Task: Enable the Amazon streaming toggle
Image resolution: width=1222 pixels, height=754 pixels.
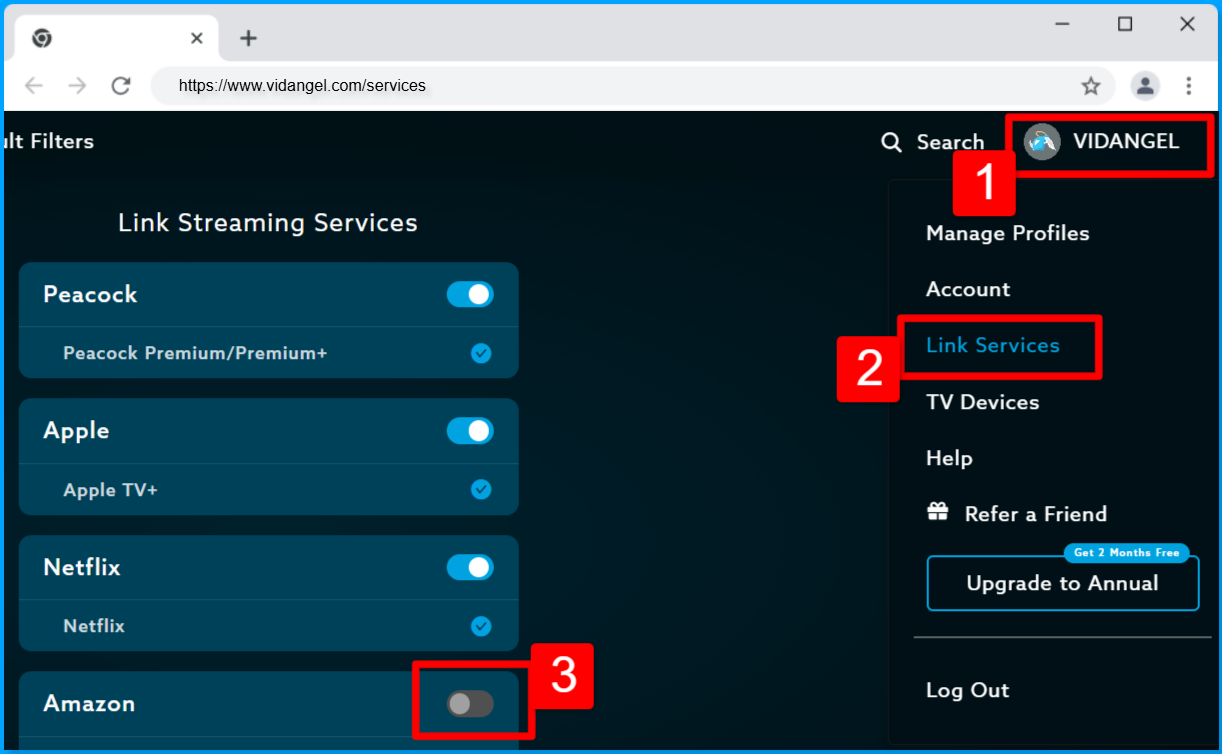Action: click(x=470, y=703)
